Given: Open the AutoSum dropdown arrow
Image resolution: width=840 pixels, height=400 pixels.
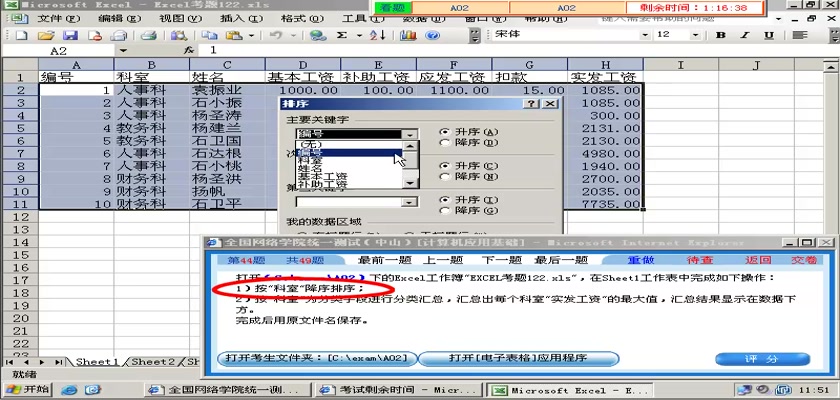Looking at the screenshot, I should click(x=359, y=35).
